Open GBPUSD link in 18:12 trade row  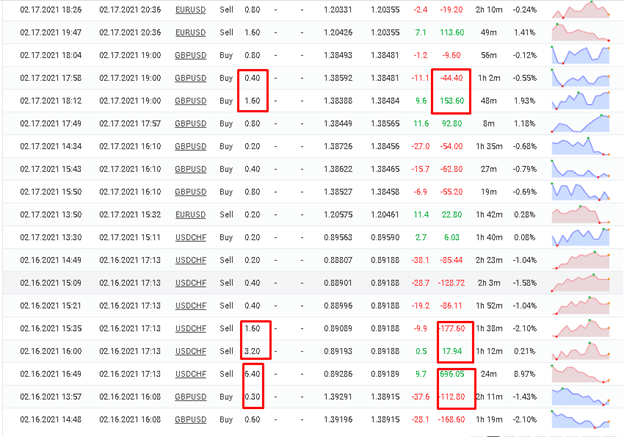(x=190, y=101)
